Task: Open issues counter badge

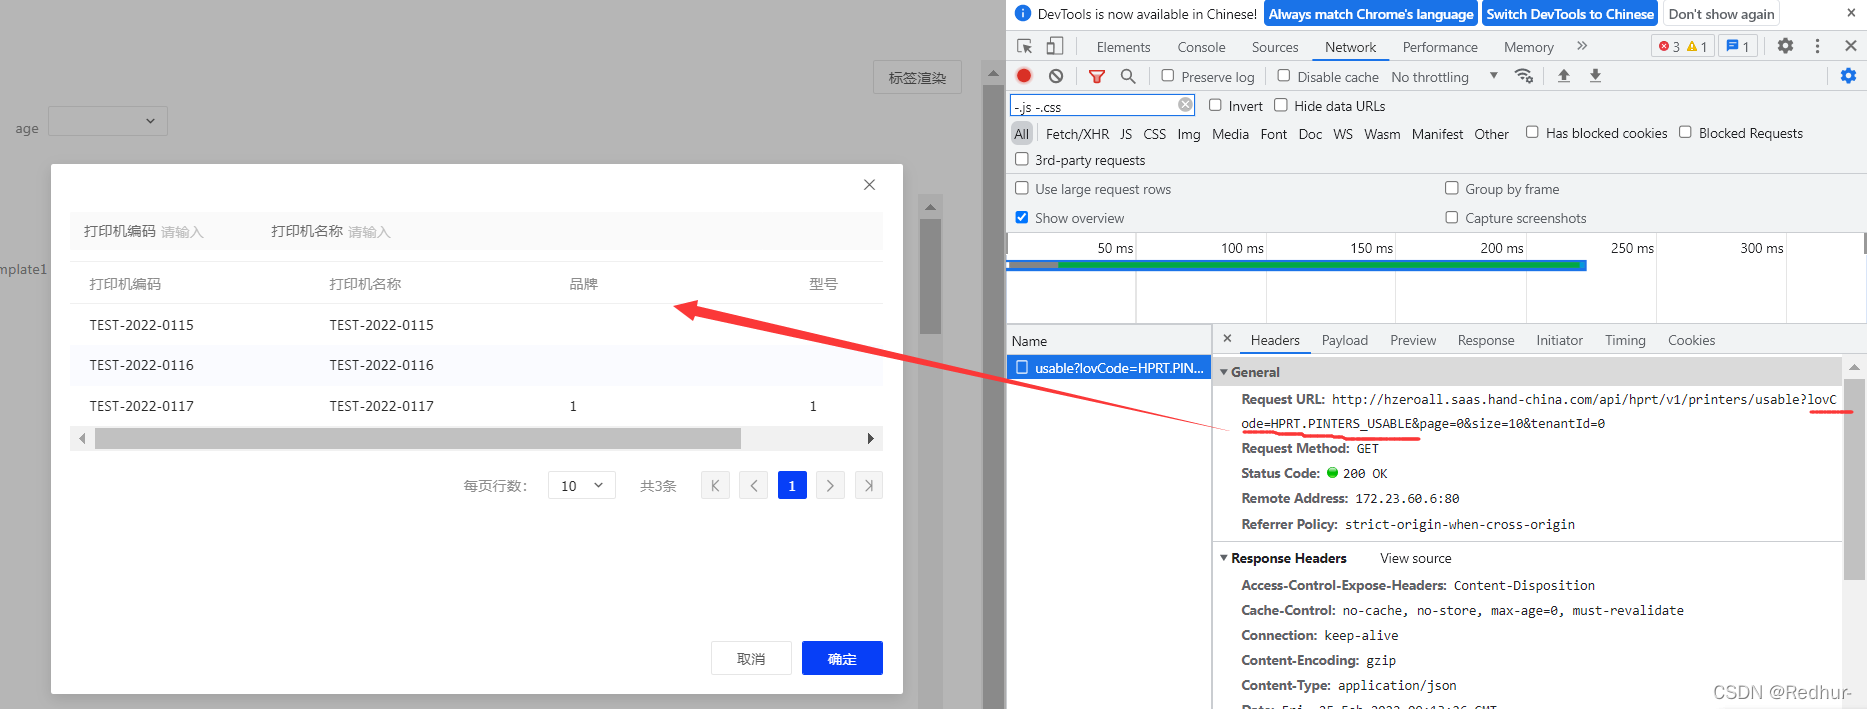Action: [1738, 46]
